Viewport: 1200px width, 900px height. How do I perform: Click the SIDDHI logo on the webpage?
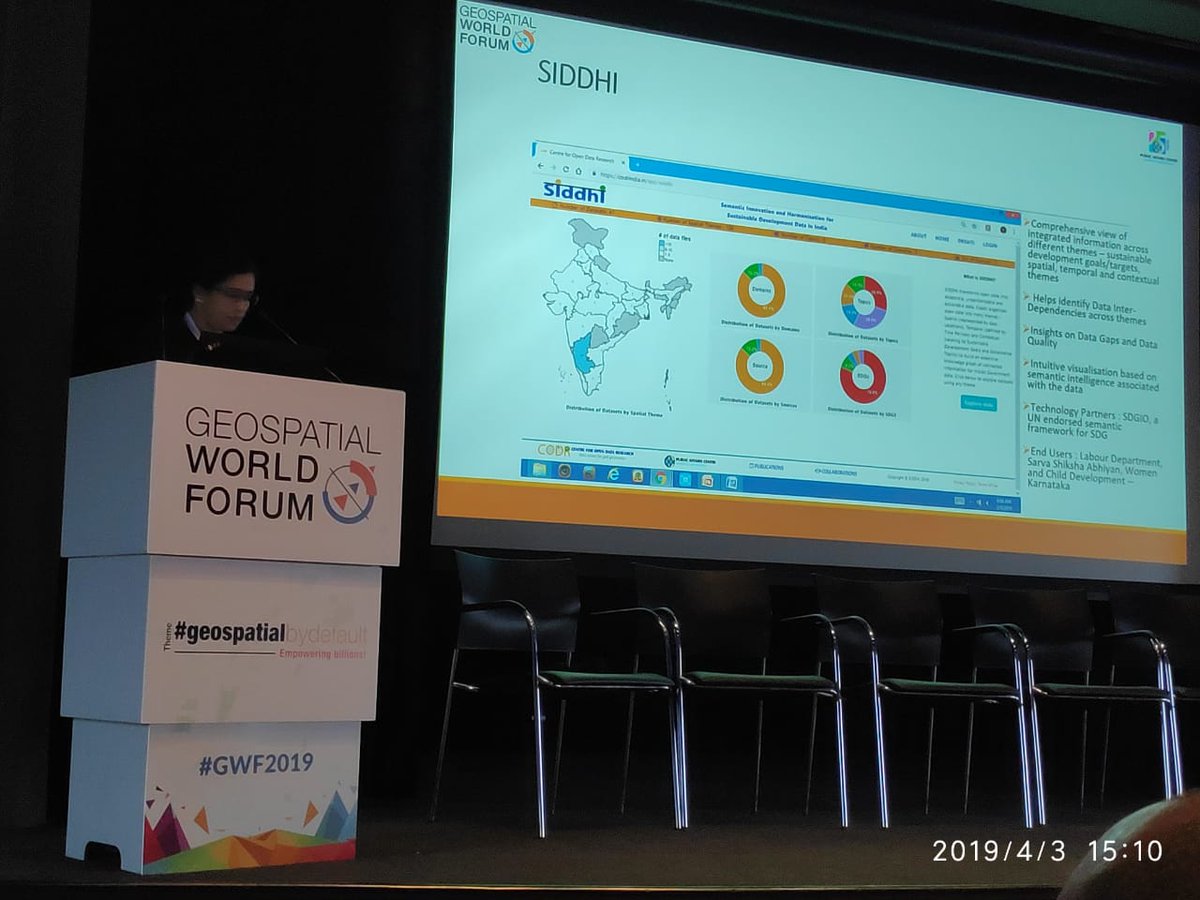[576, 190]
